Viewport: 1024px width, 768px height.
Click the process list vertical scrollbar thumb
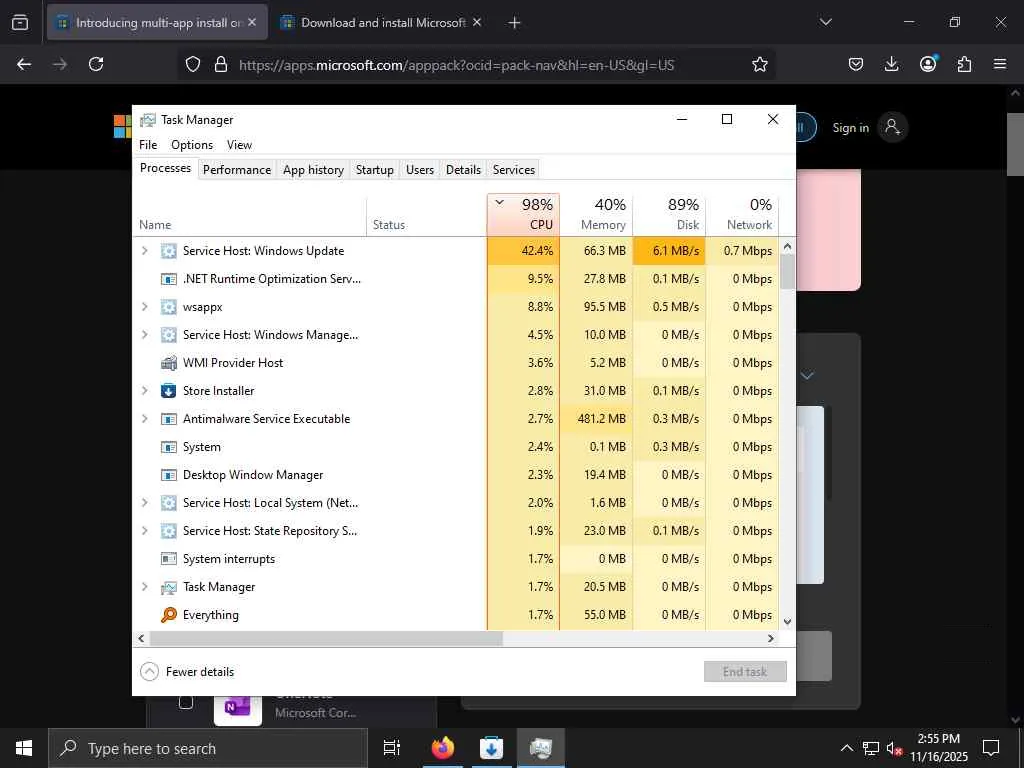788,271
